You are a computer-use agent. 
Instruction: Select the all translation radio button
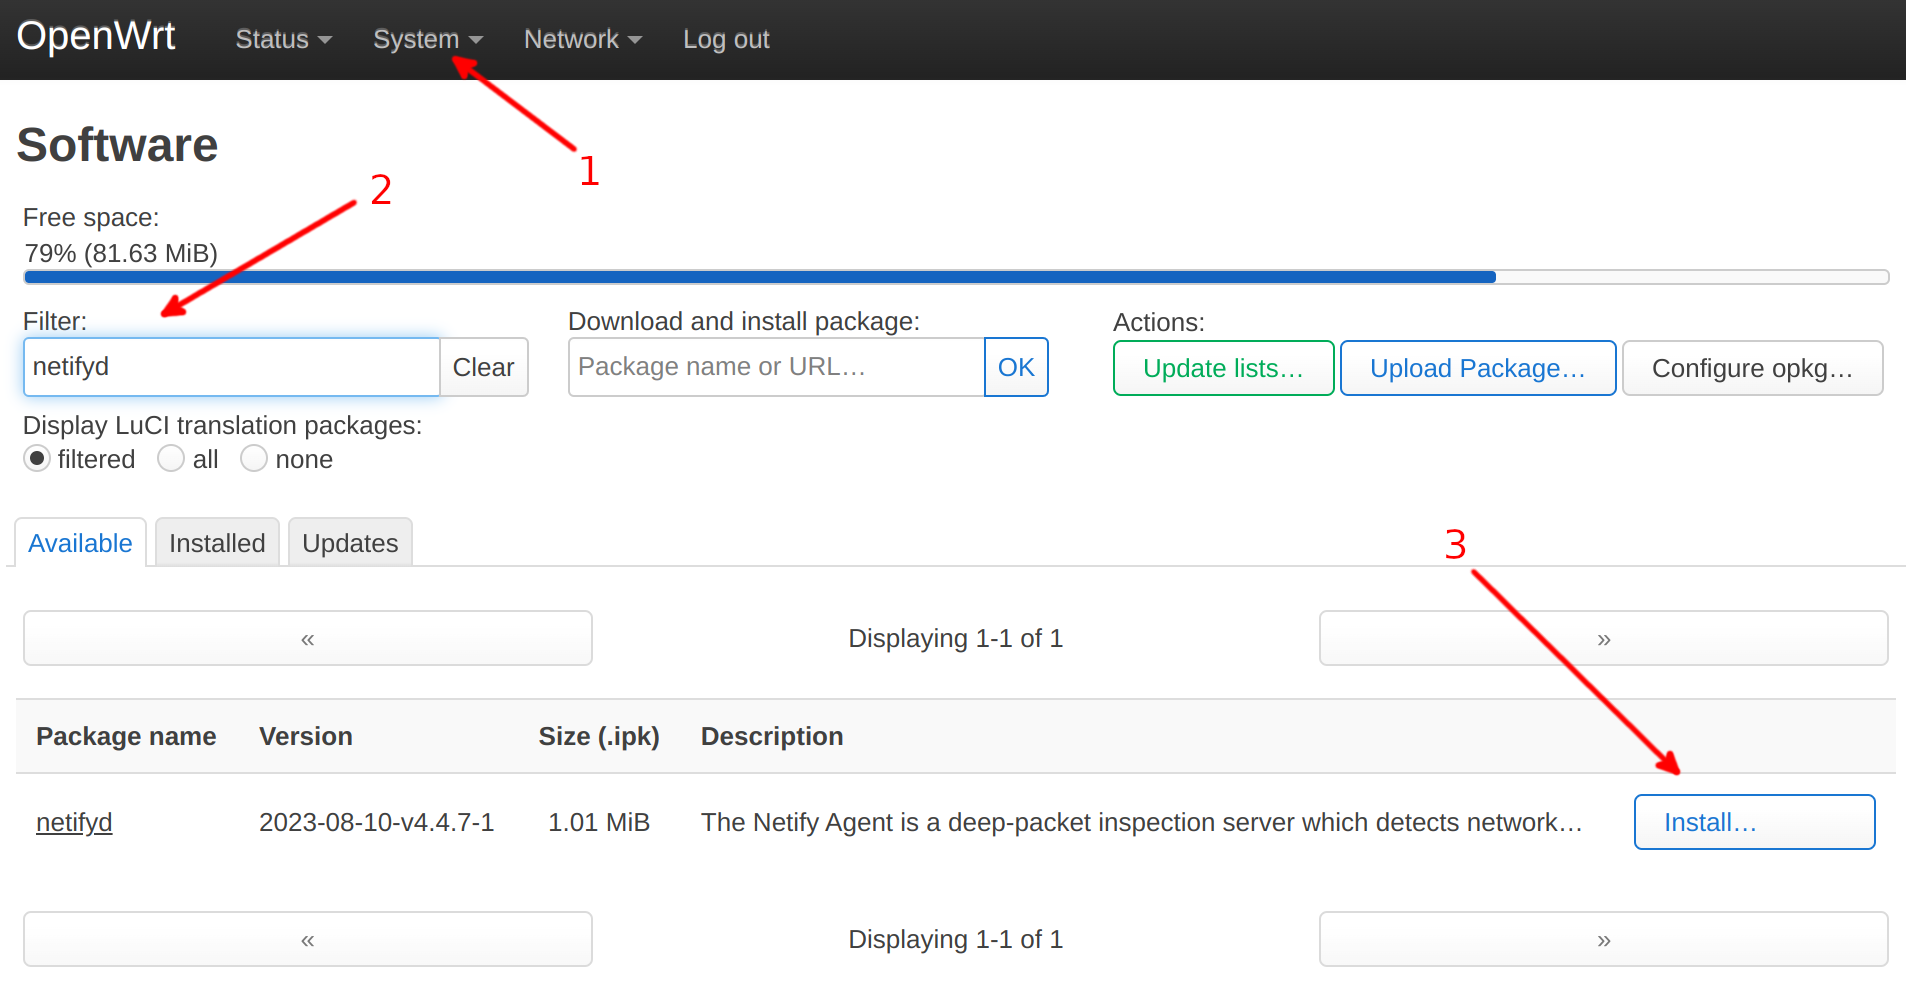click(171, 459)
